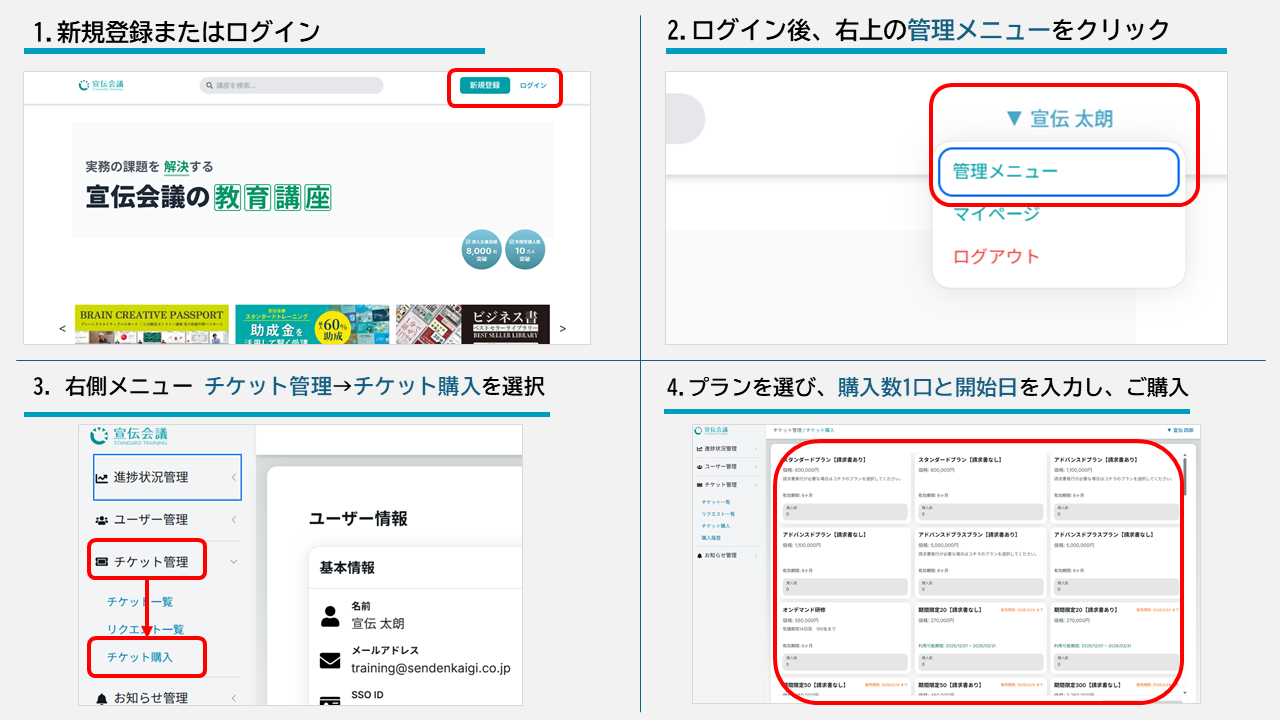Click the 購入数 field for アドバンスドプラスプラン【請求書あり】
The image size is (1280, 720).
pos(980,586)
